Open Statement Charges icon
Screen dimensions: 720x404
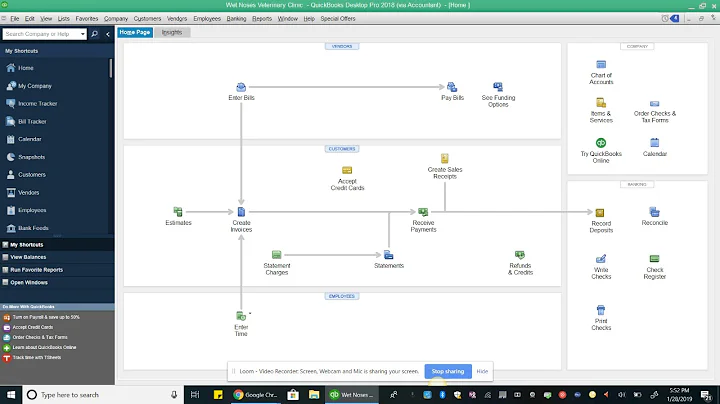pyautogui.click(x=276, y=254)
